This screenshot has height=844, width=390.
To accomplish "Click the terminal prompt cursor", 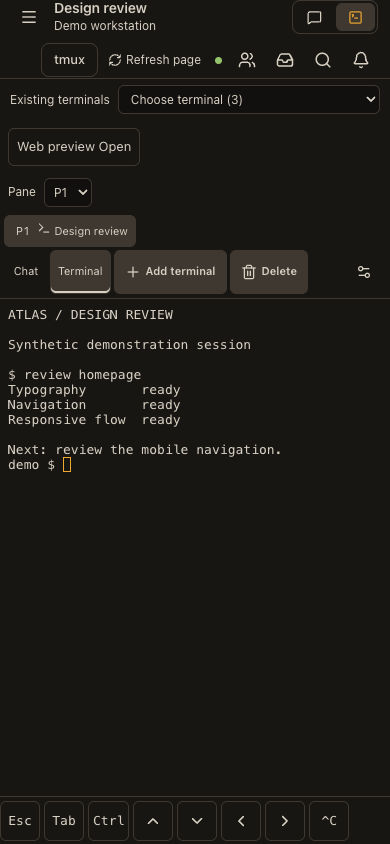I will [x=67, y=465].
